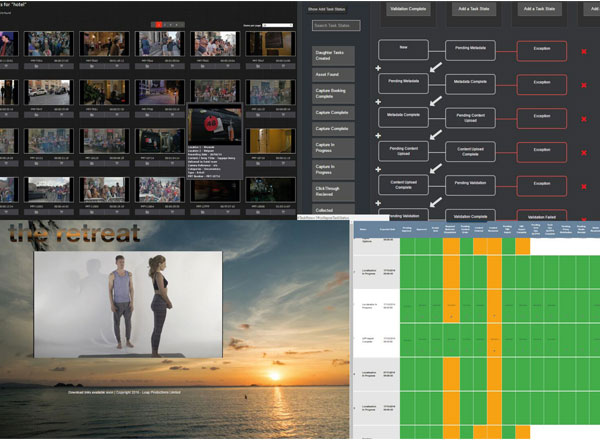Click plus icon above Pending Content Upload left node
600x440 pixels.
coord(378,135)
